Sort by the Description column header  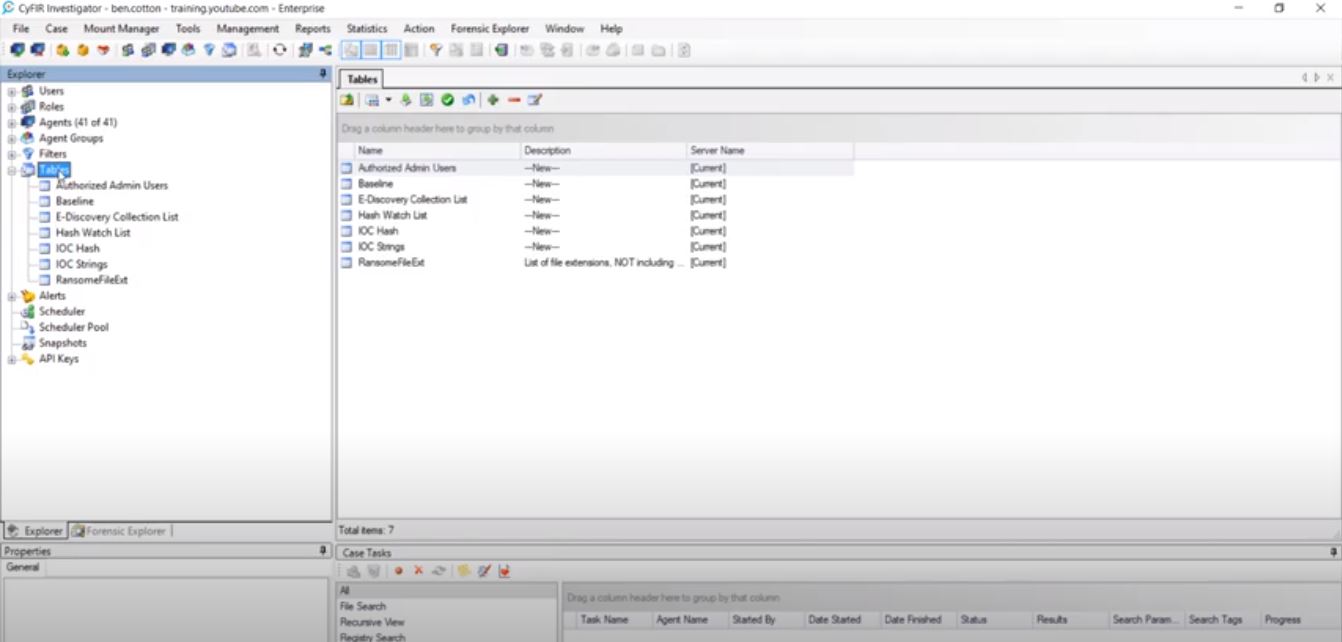click(x=604, y=150)
